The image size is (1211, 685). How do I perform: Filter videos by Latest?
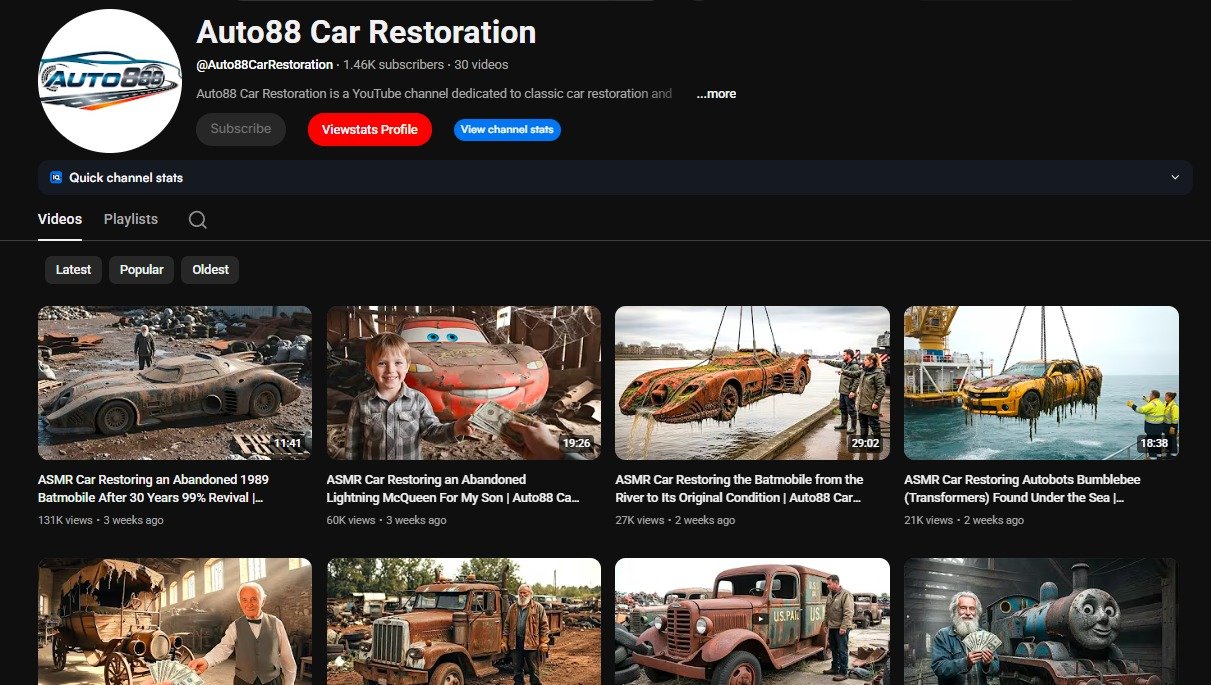(73, 270)
